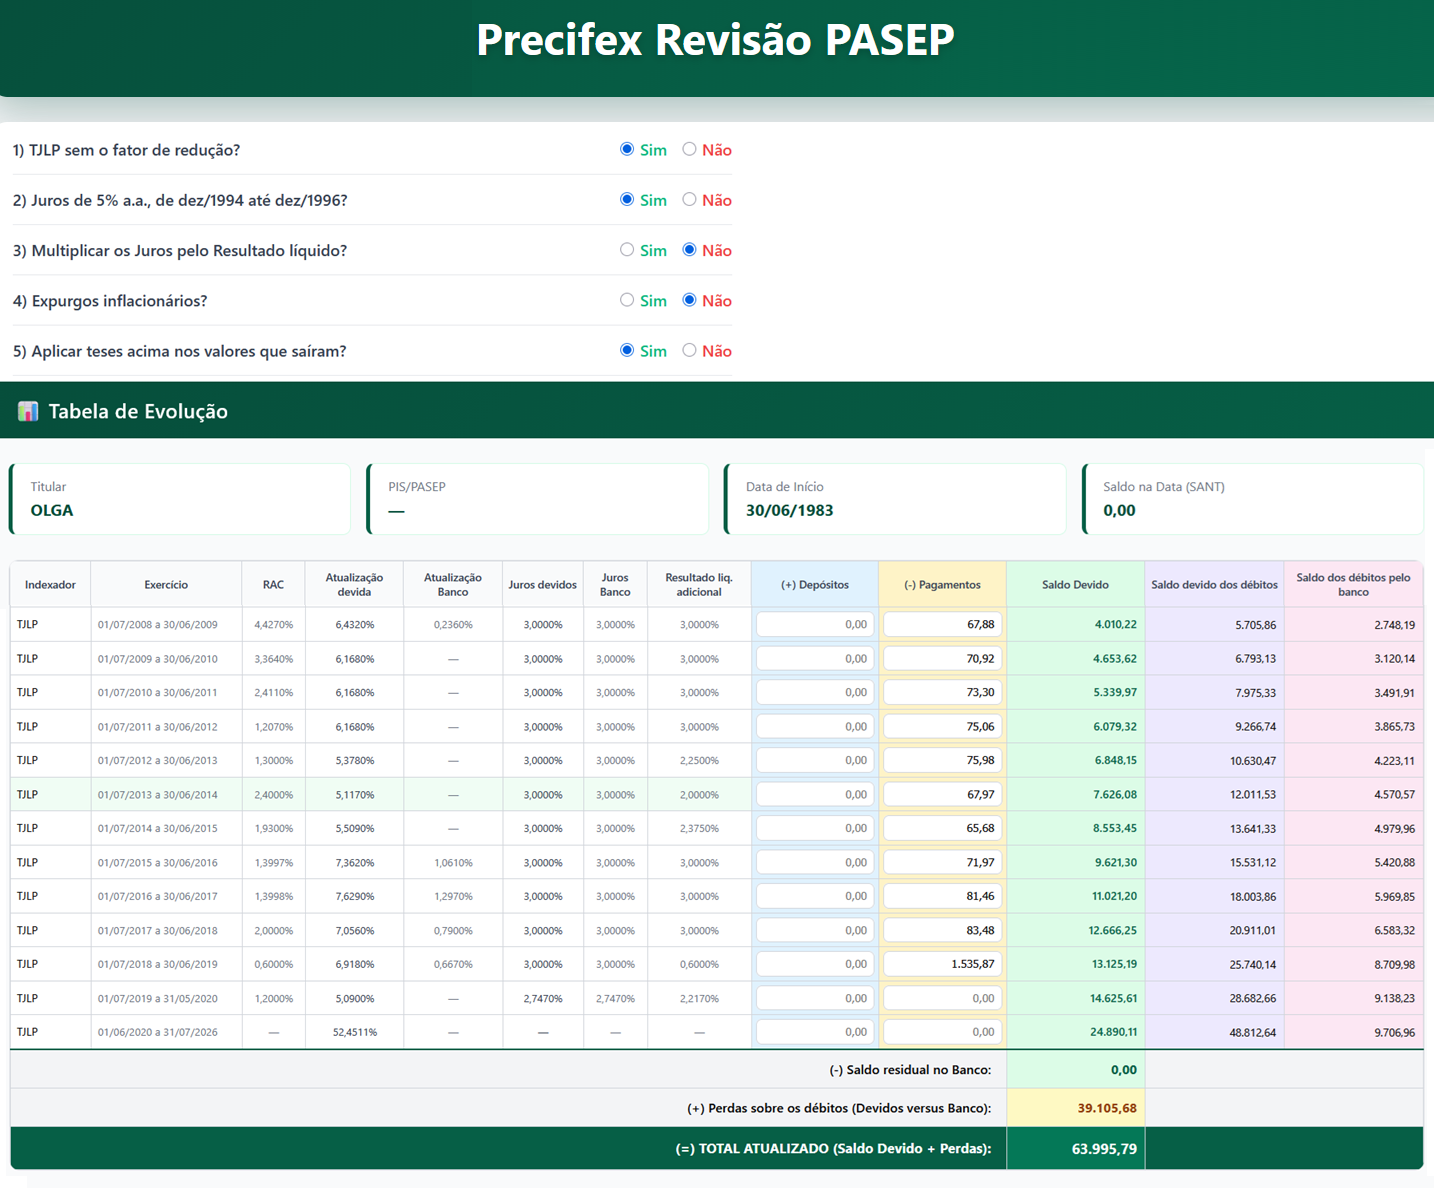Viewport: 1434px width, 1188px height.
Task: Select Sim for TJLP sem o fator de redução
Action: (x=627, y=149)
